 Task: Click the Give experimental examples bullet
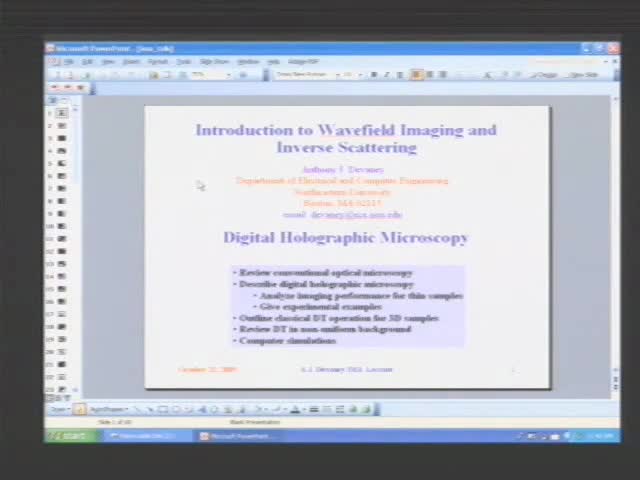320,307
